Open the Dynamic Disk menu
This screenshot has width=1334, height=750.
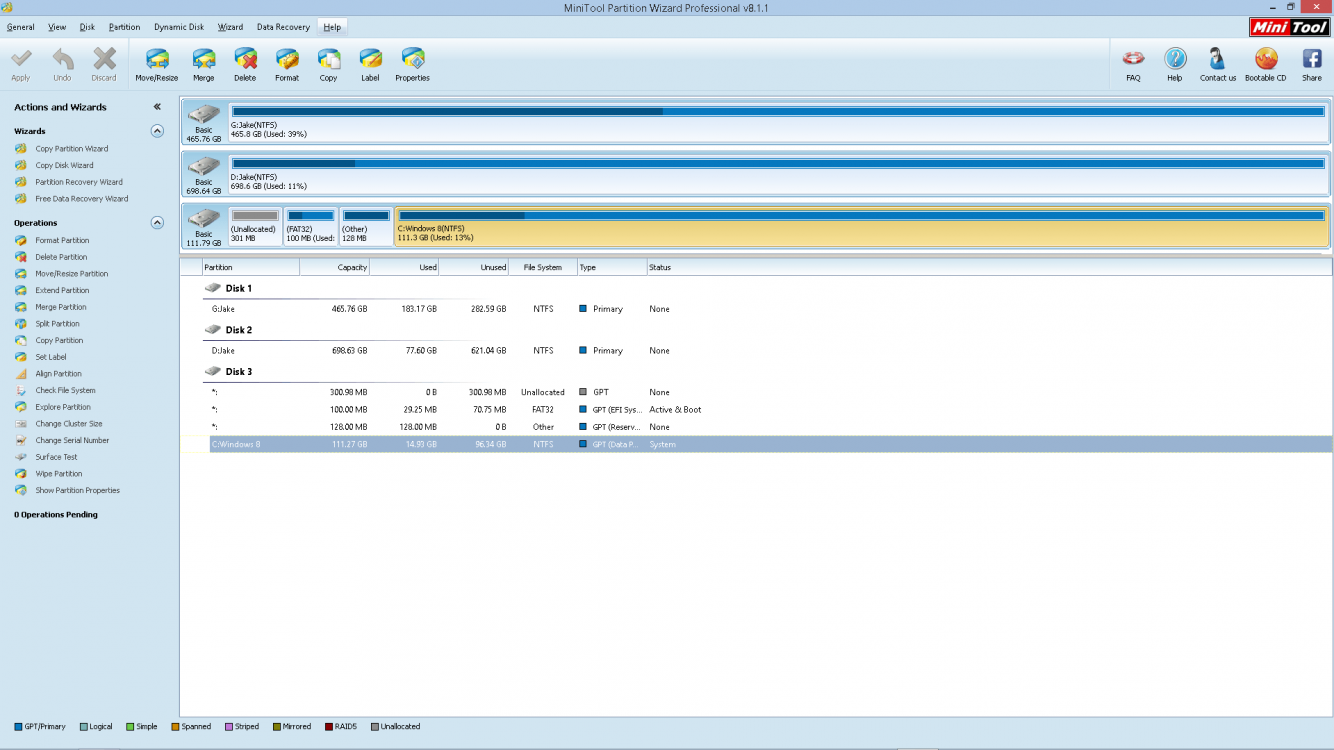coord(179,27)
